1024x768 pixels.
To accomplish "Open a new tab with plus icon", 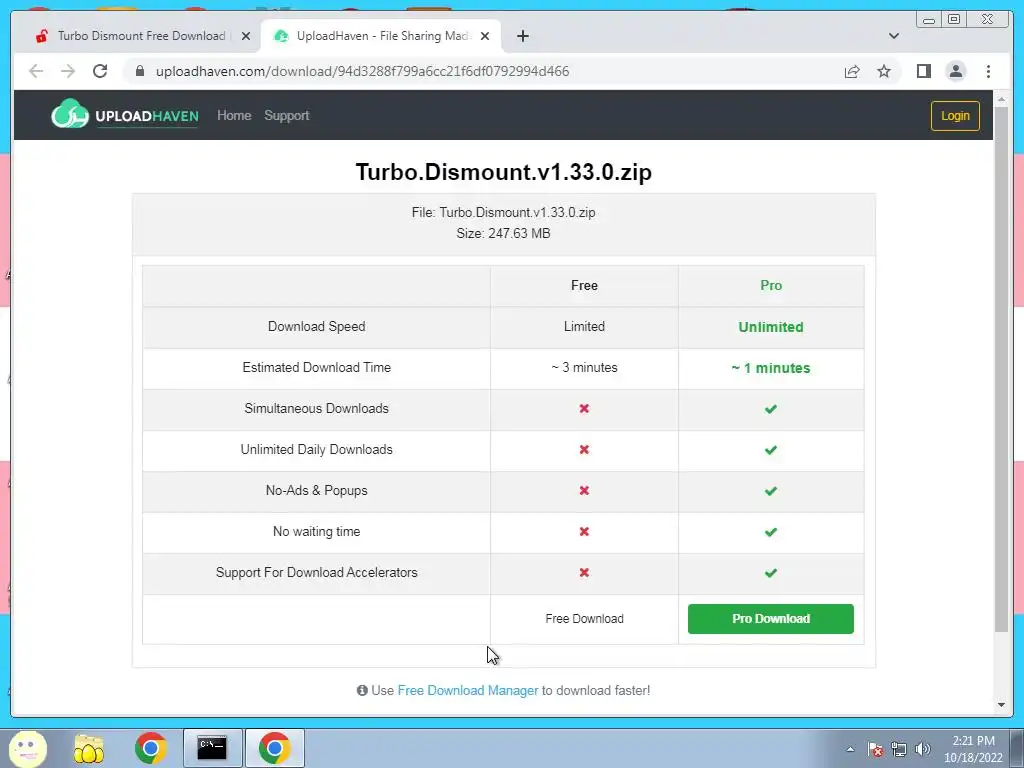I will click(522, 36).
